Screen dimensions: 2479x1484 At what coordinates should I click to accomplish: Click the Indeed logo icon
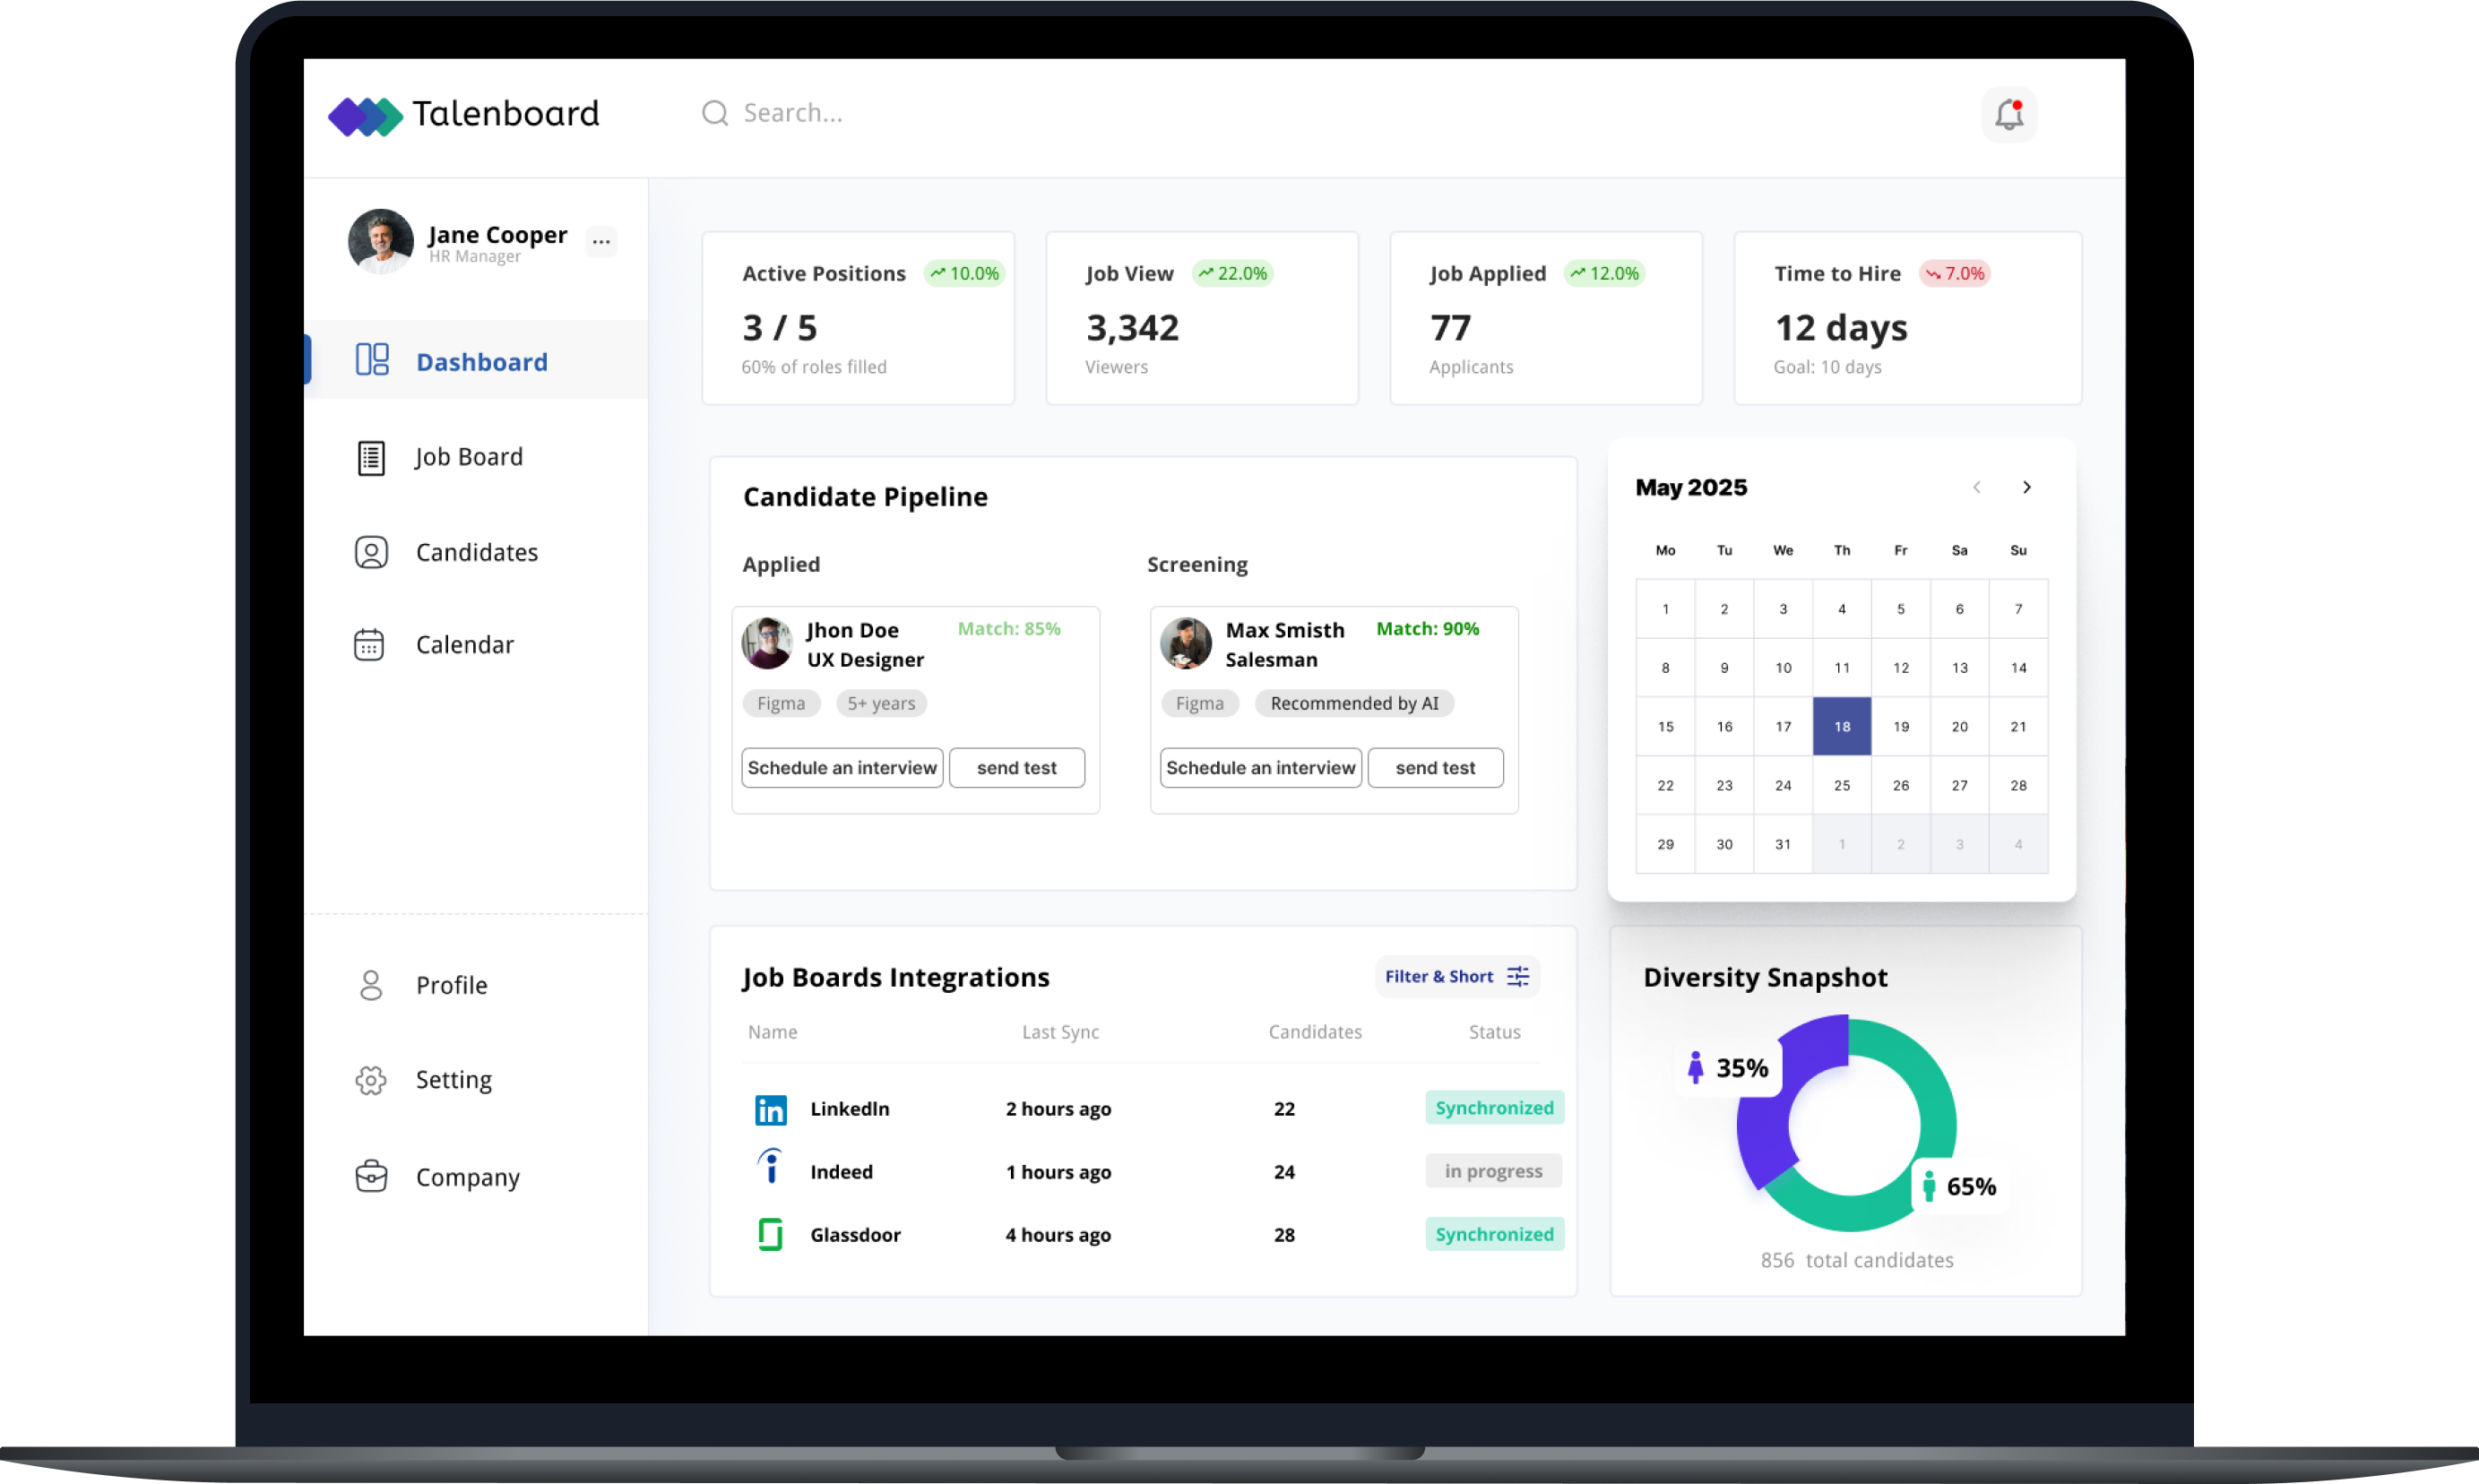pos(770,1168)
